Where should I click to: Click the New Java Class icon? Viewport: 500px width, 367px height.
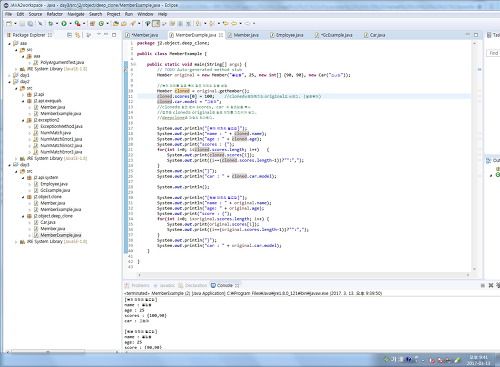(101, 23)
